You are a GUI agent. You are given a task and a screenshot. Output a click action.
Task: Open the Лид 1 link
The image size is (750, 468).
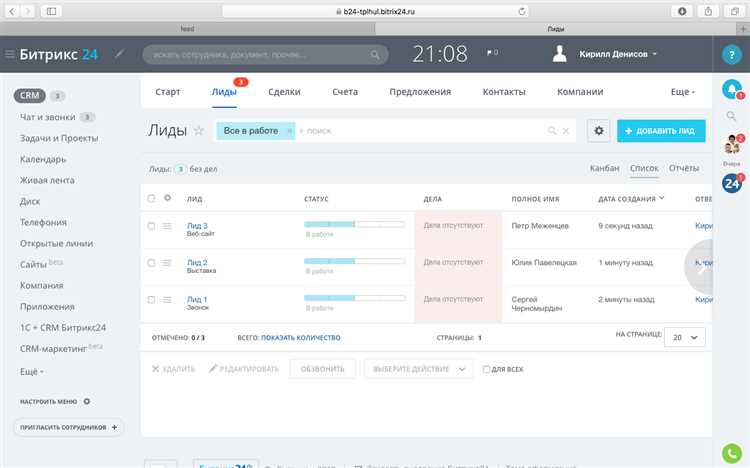point(197,299)
